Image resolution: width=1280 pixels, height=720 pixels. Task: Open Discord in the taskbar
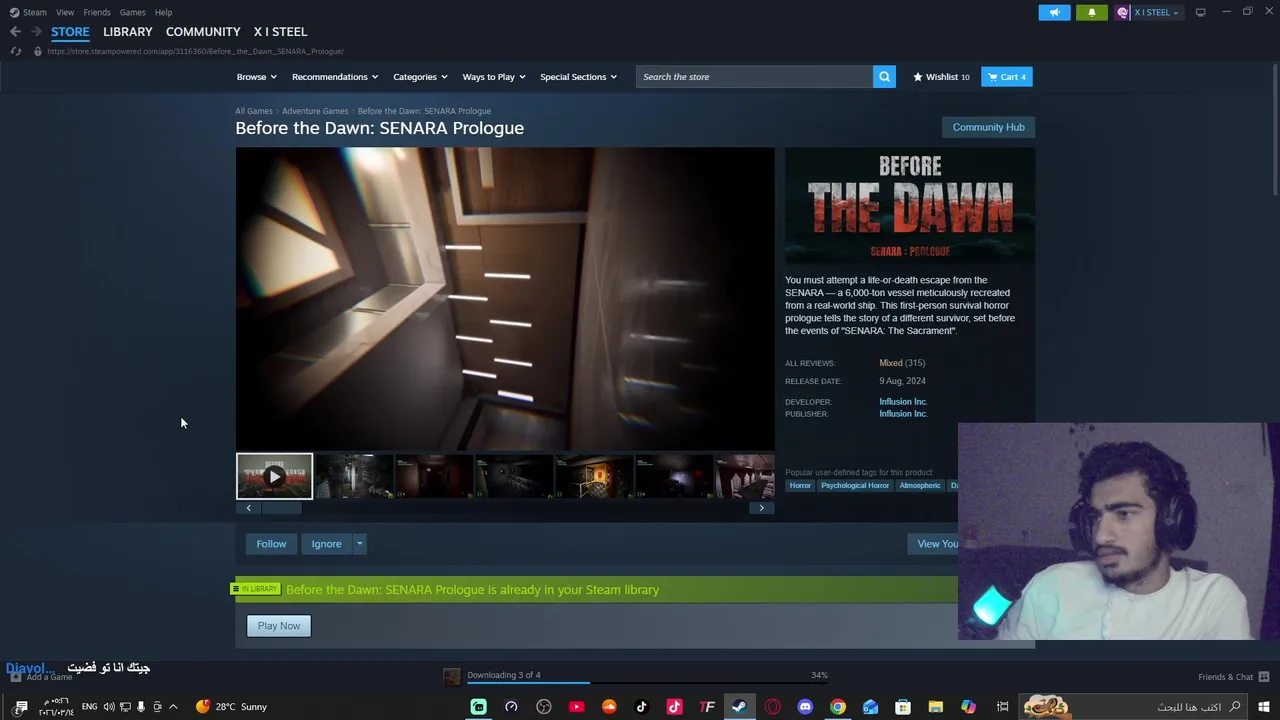coord(805,707)
